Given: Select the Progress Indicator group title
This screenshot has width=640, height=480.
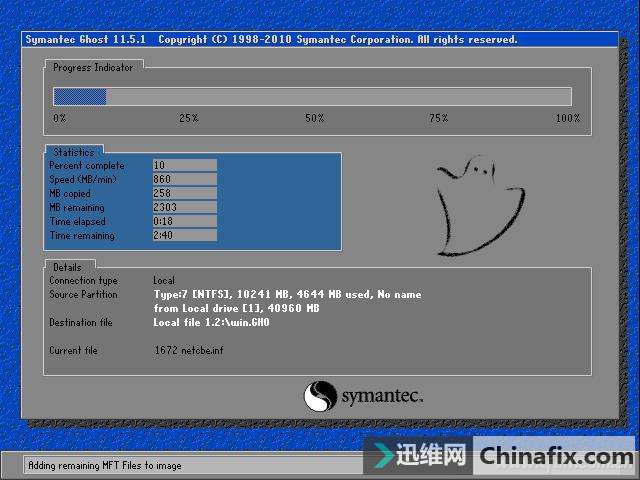Looking at the screenshot, I should [93, 67].
